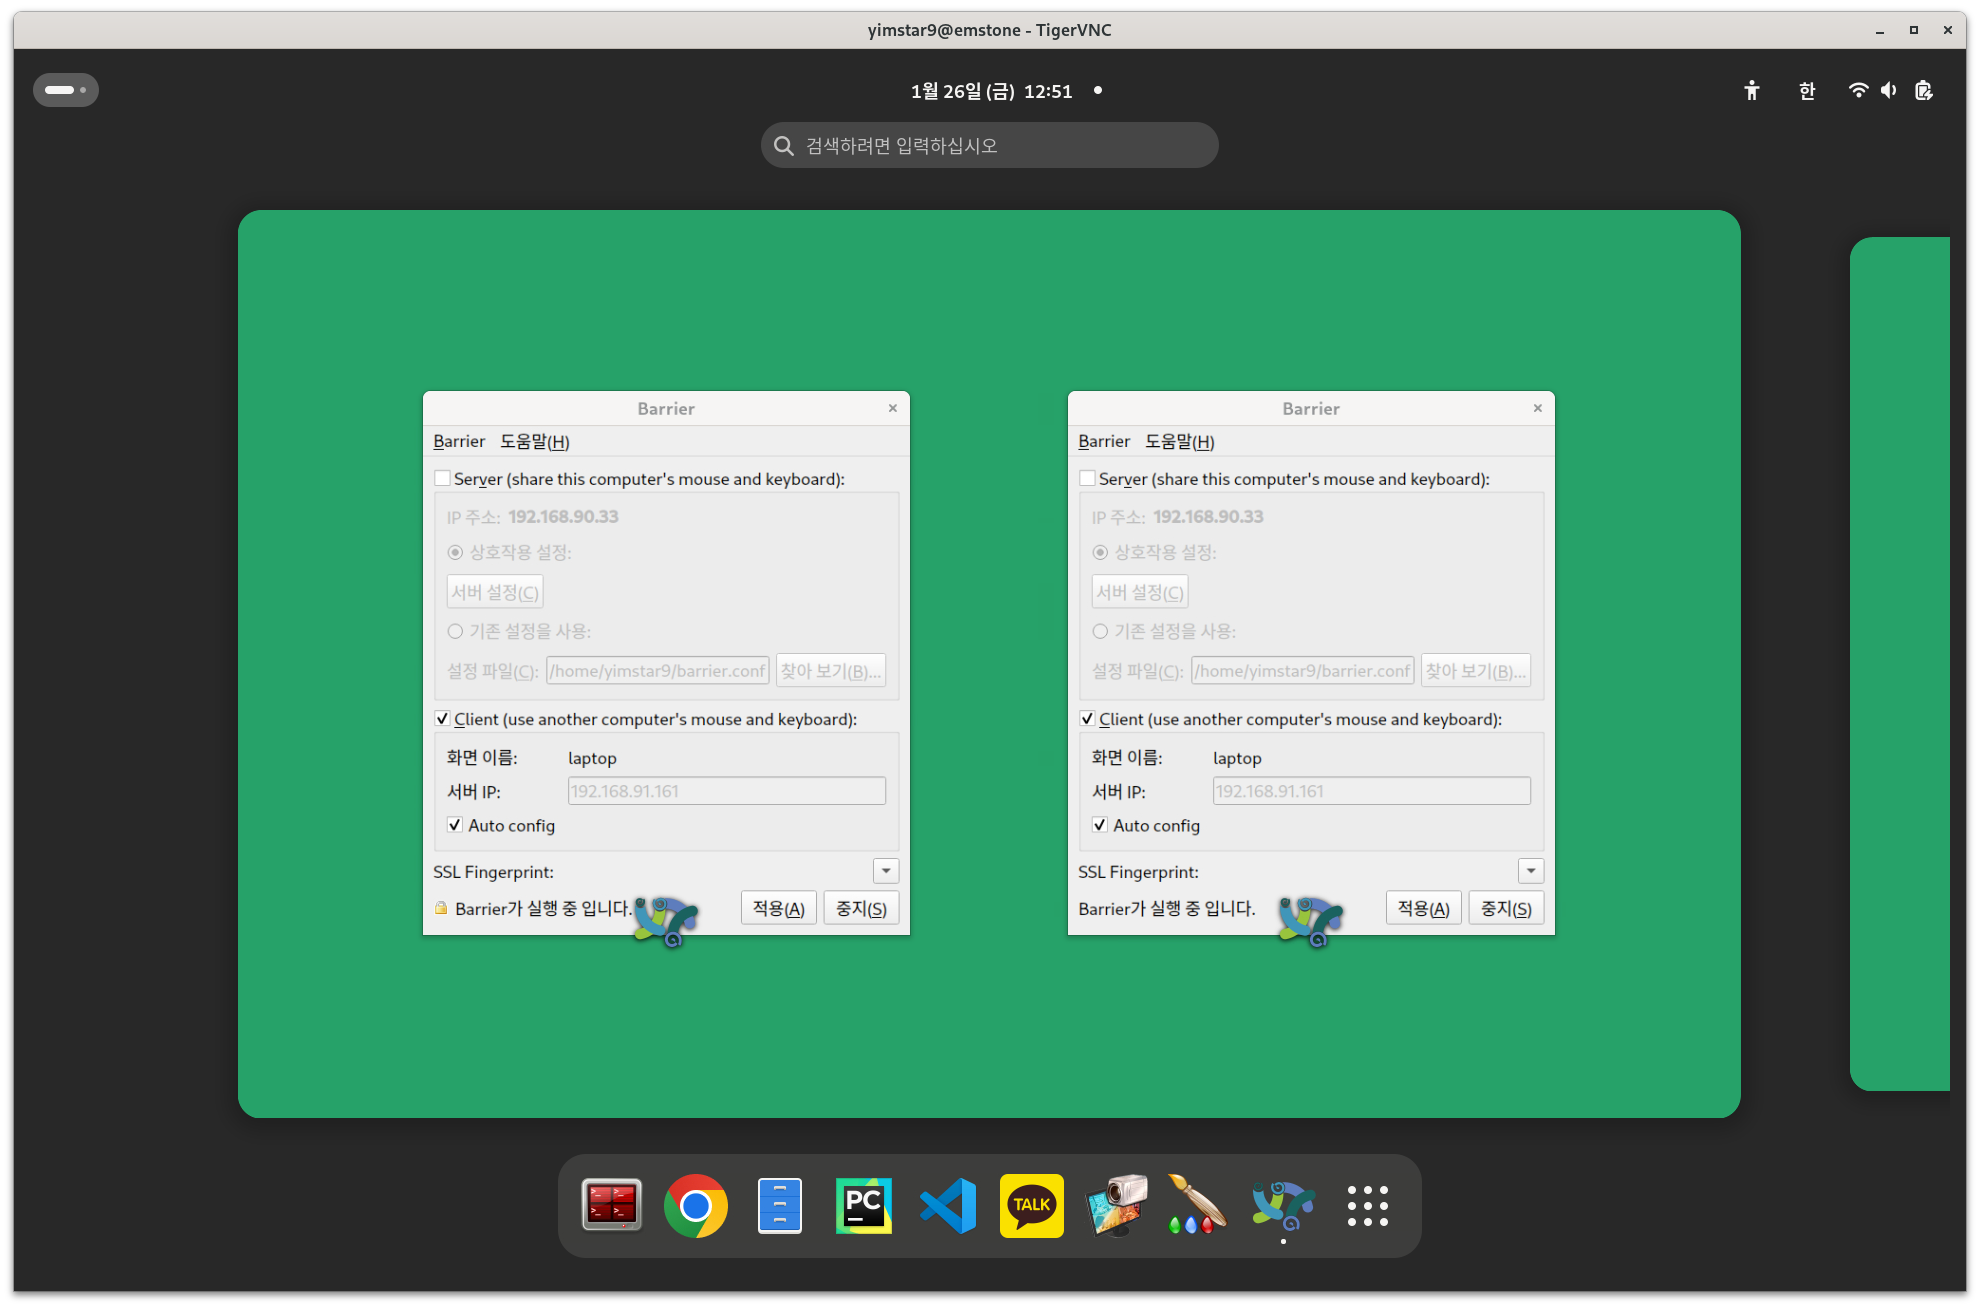Click 적용(A) apply button in right window
Viewport: 1980px width, 1308px height.
[1423, 908]
